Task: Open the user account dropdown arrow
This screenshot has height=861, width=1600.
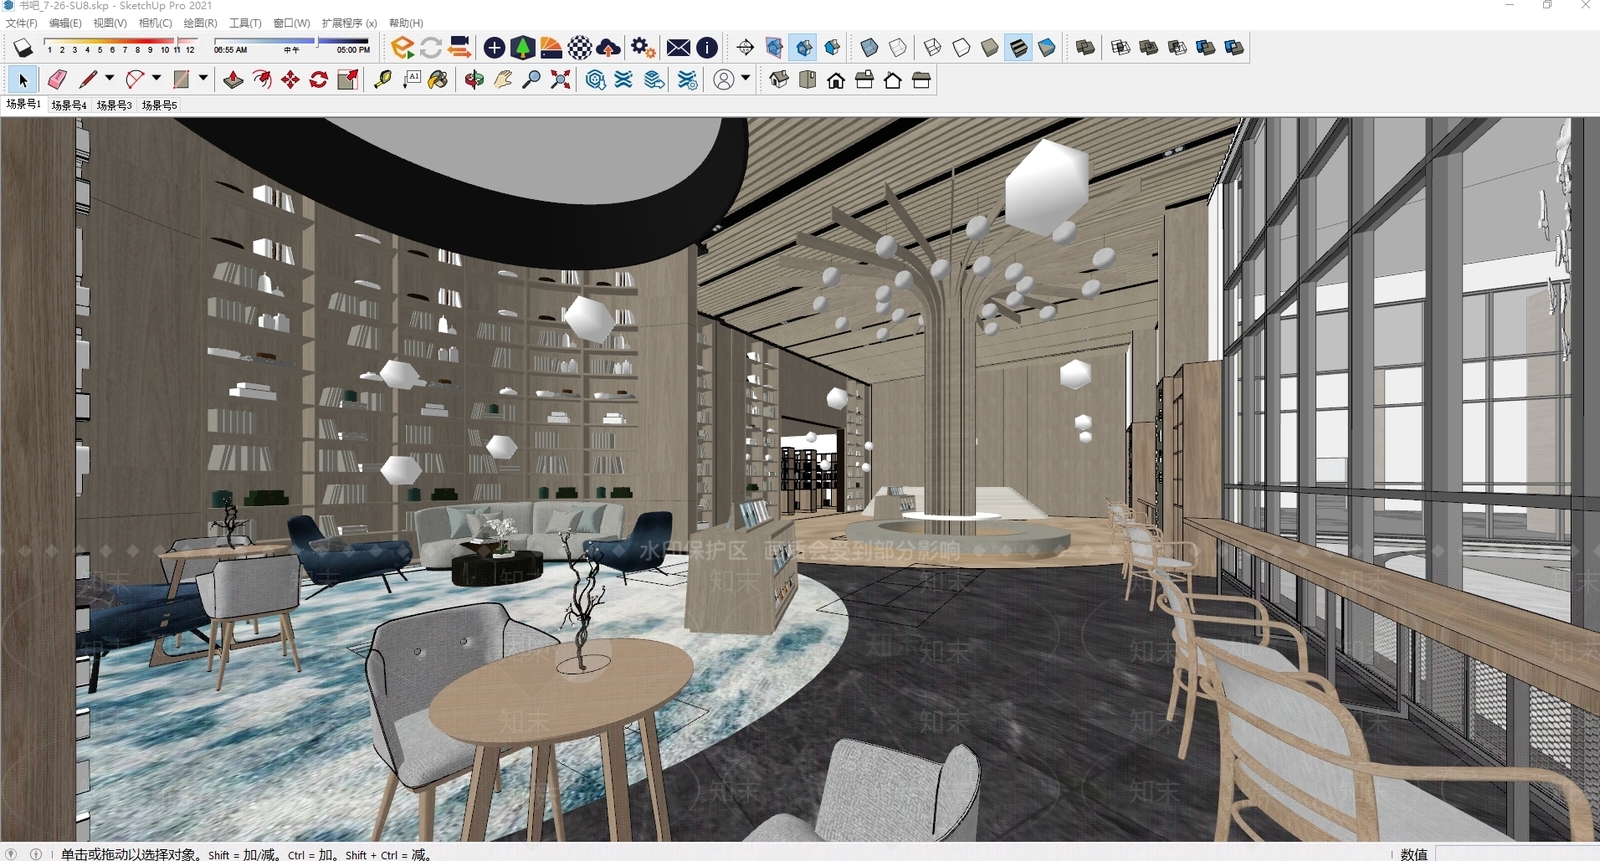Action: click(x=746, y=78)
